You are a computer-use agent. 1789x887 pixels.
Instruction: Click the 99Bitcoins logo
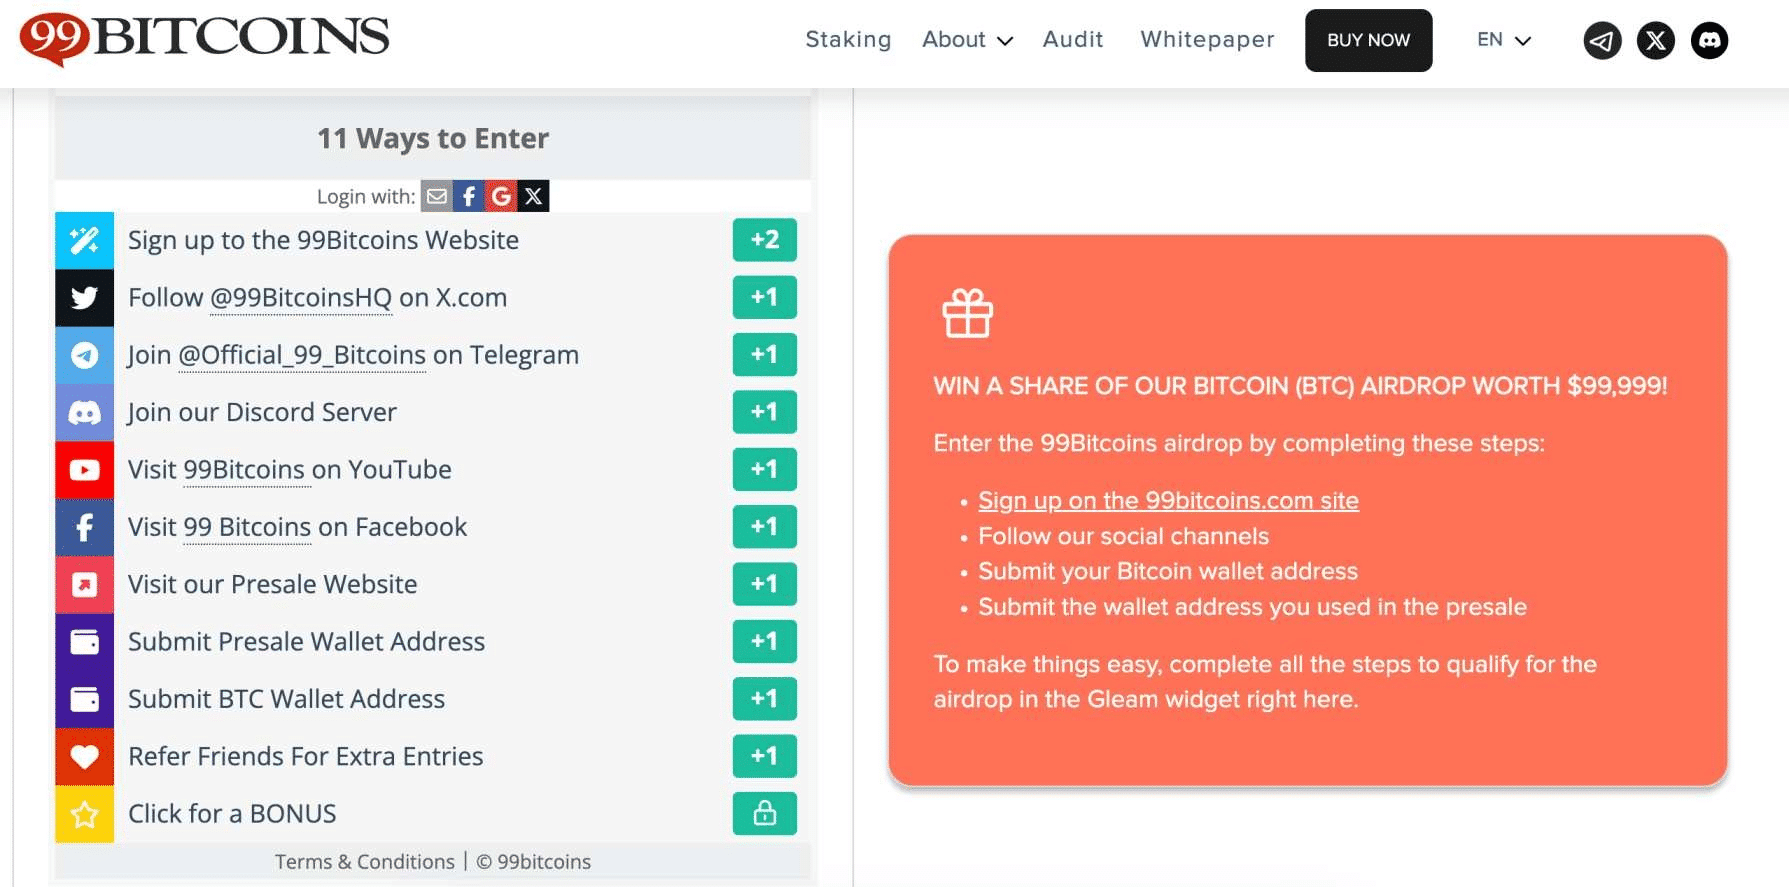tap(205, 38)
